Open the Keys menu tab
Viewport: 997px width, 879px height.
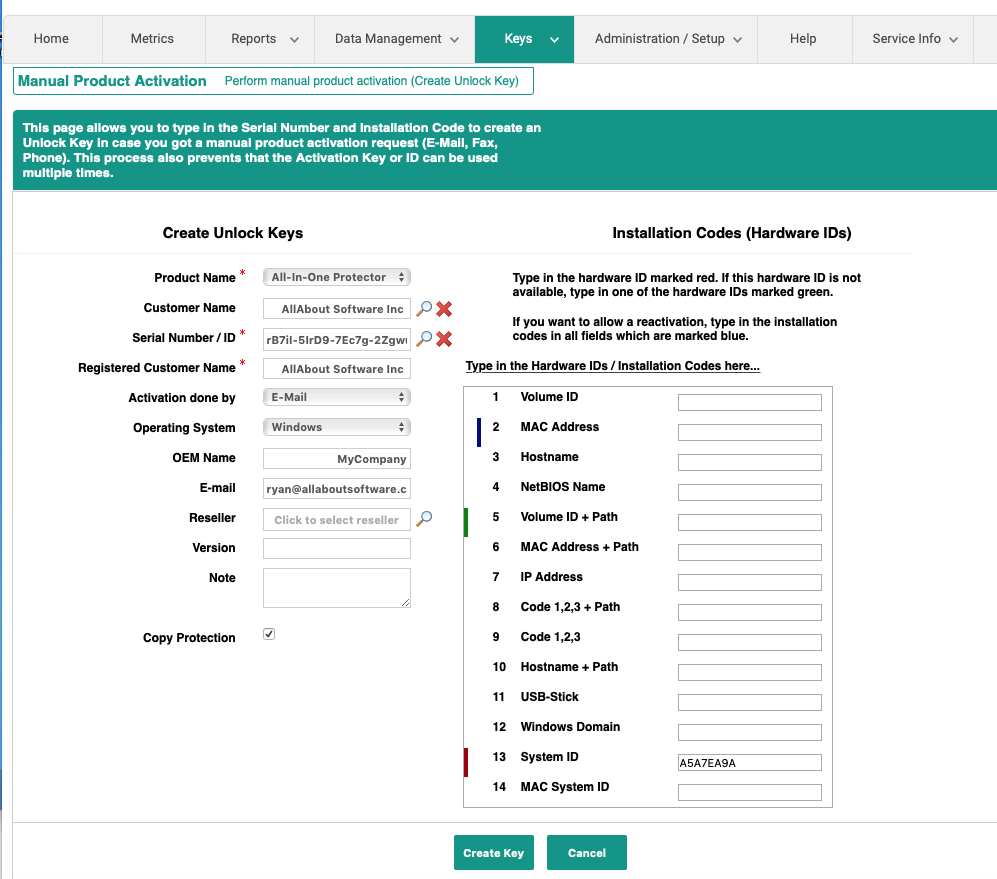click(x=524, y=39)
